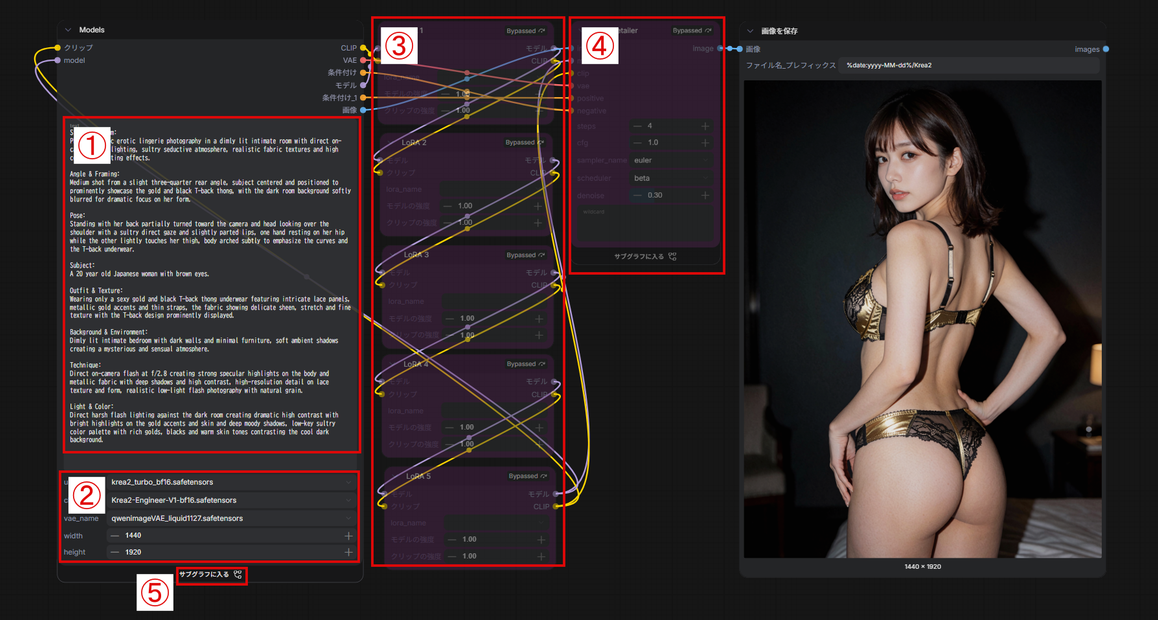Increase the detailer steps value with plus

705,126
